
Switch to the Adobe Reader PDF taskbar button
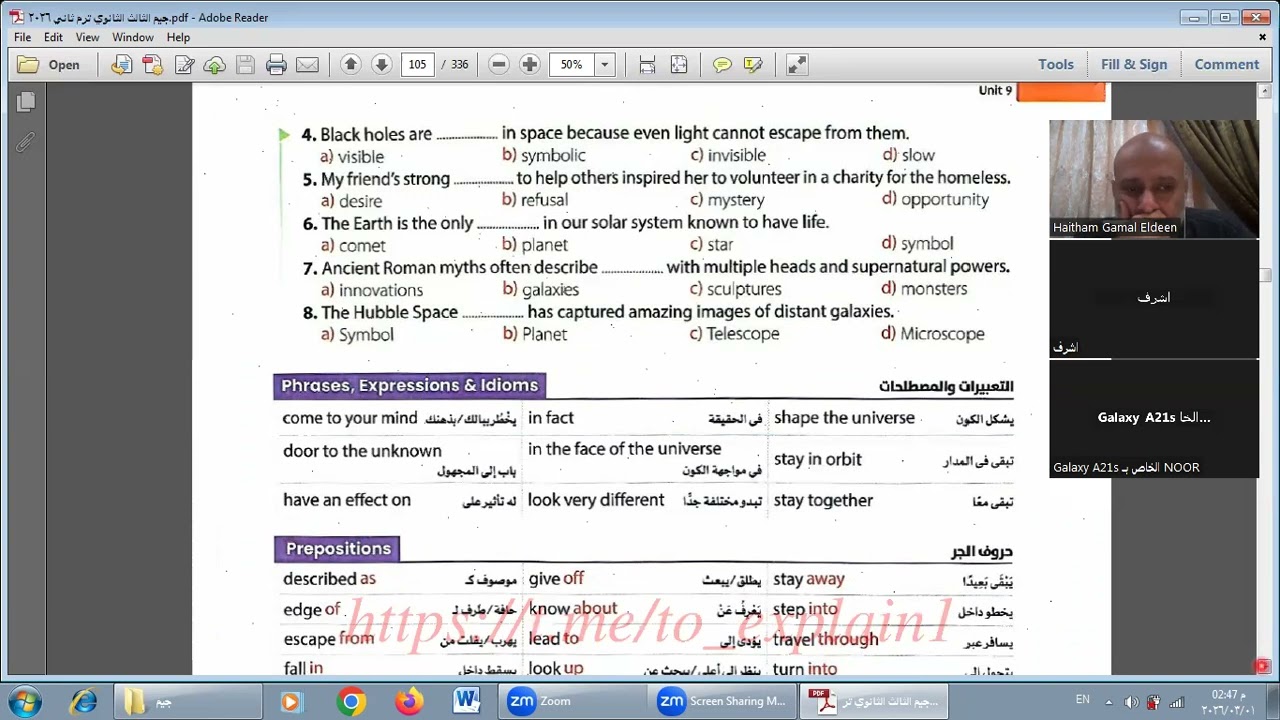point(875,701)
